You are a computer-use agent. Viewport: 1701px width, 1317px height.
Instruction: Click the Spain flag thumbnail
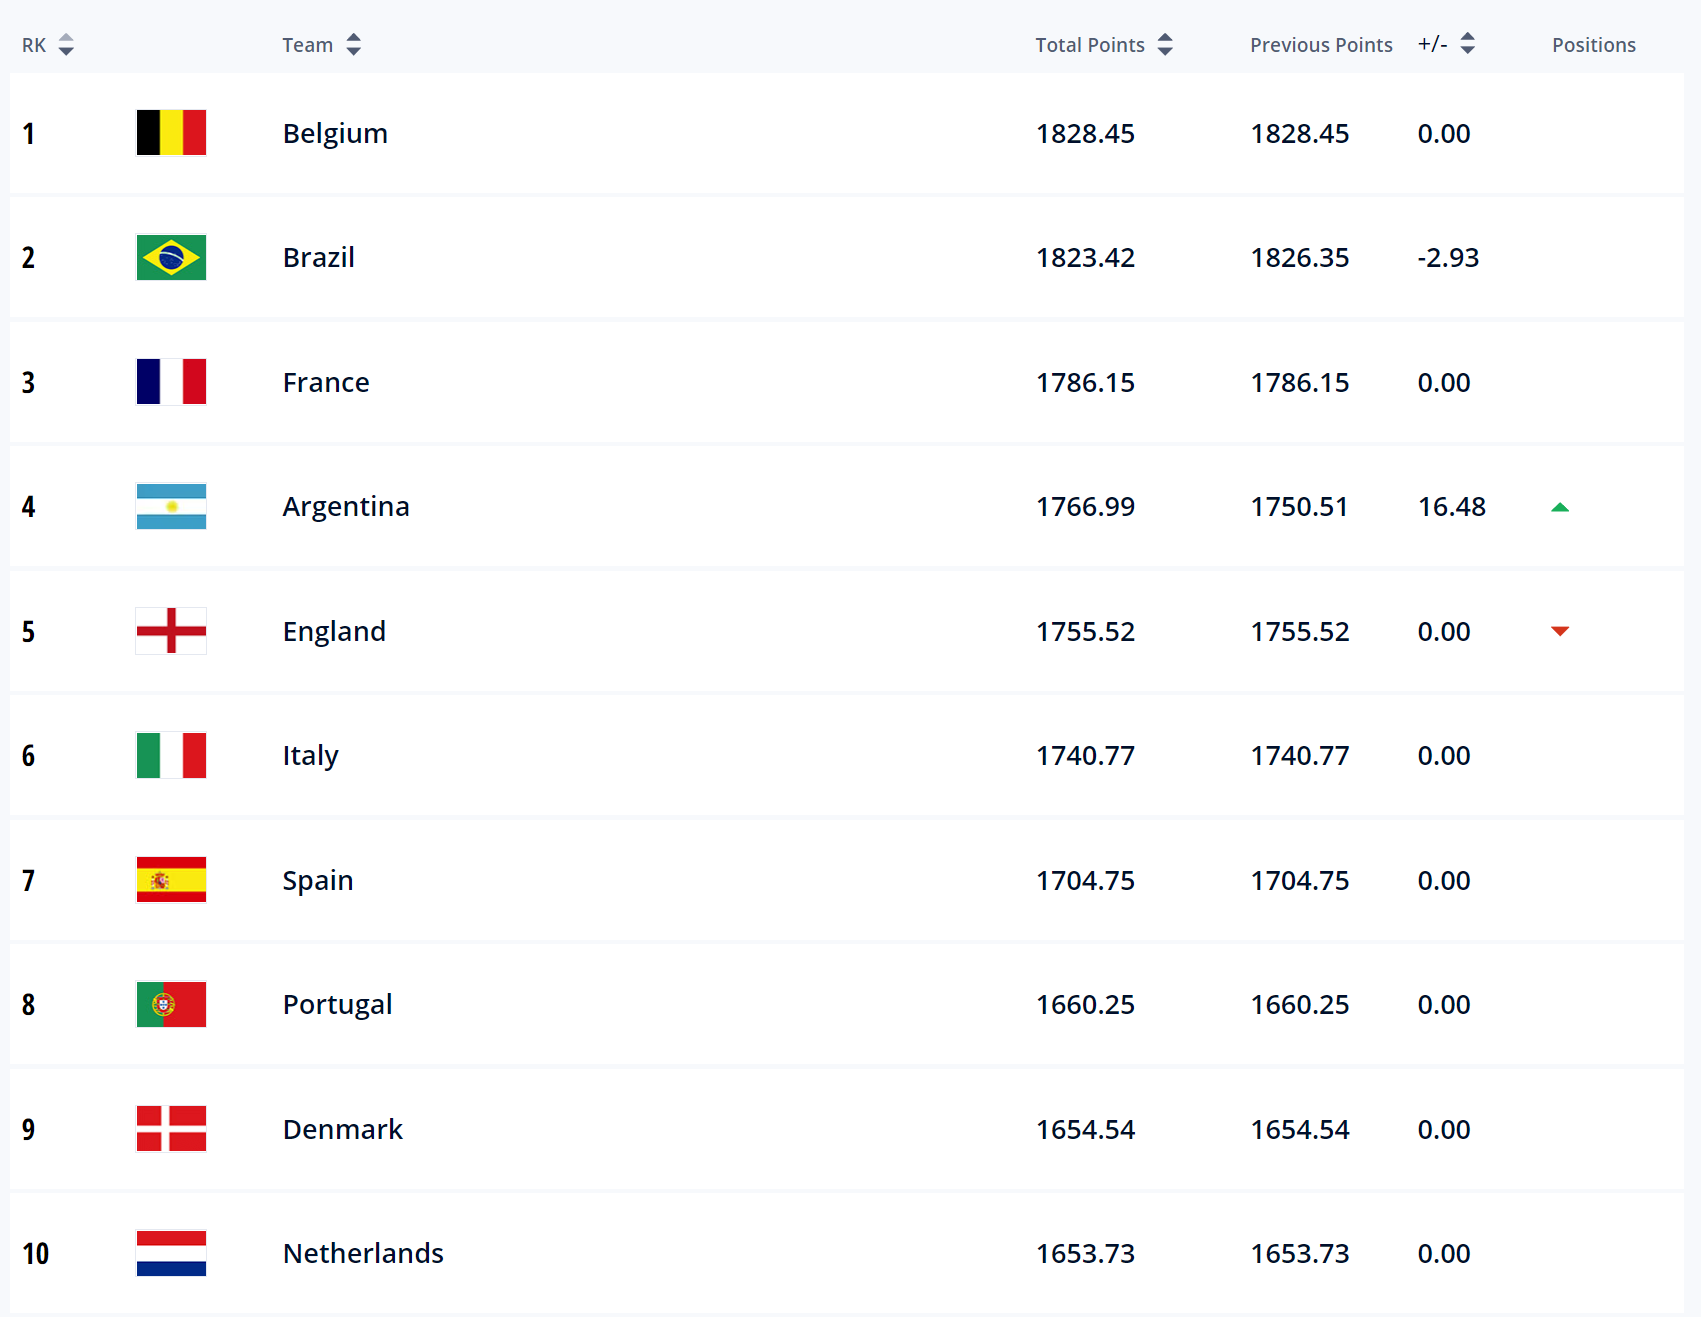click(x=171, y=880)
